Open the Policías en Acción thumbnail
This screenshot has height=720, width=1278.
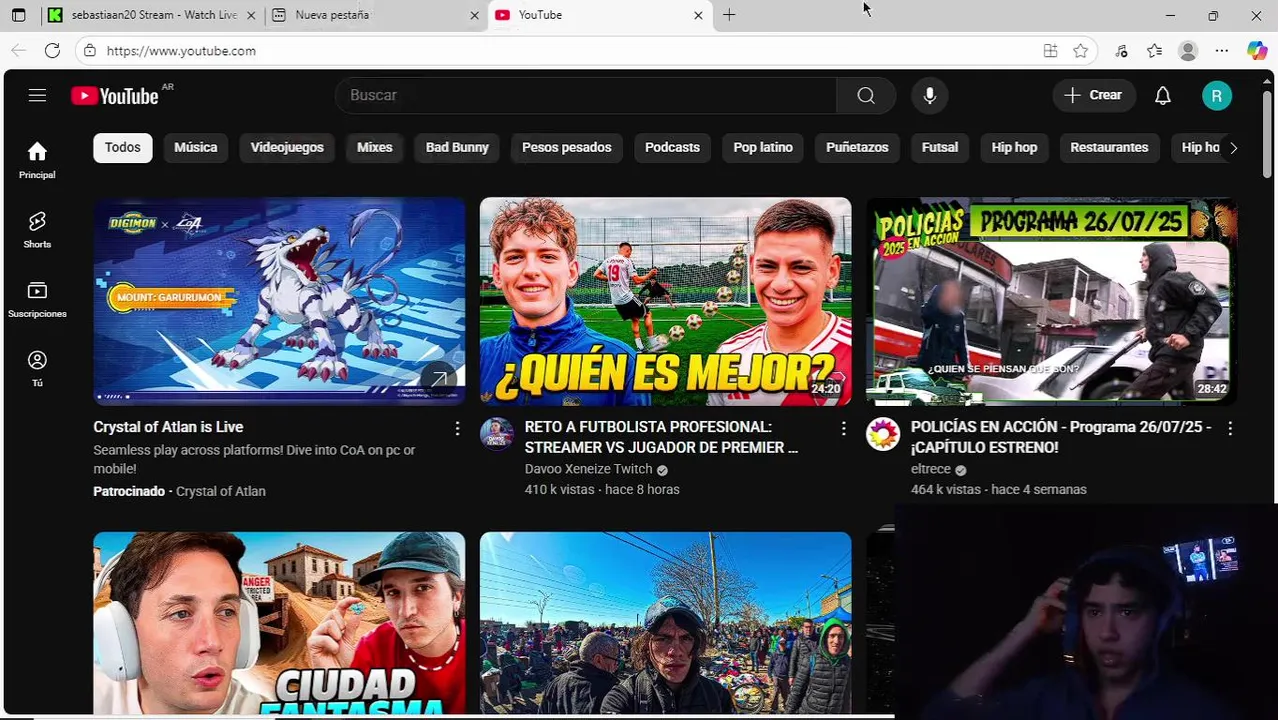pyautogui.click(x=1051, y=301)
